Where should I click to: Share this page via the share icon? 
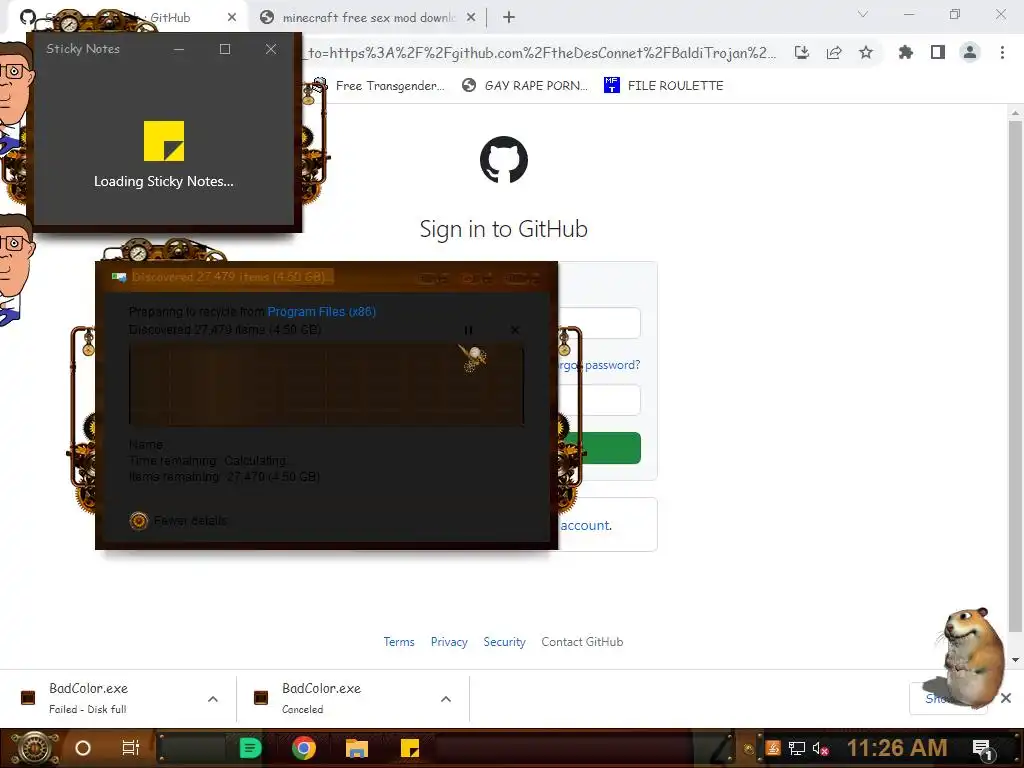click(x=834, y=52)
